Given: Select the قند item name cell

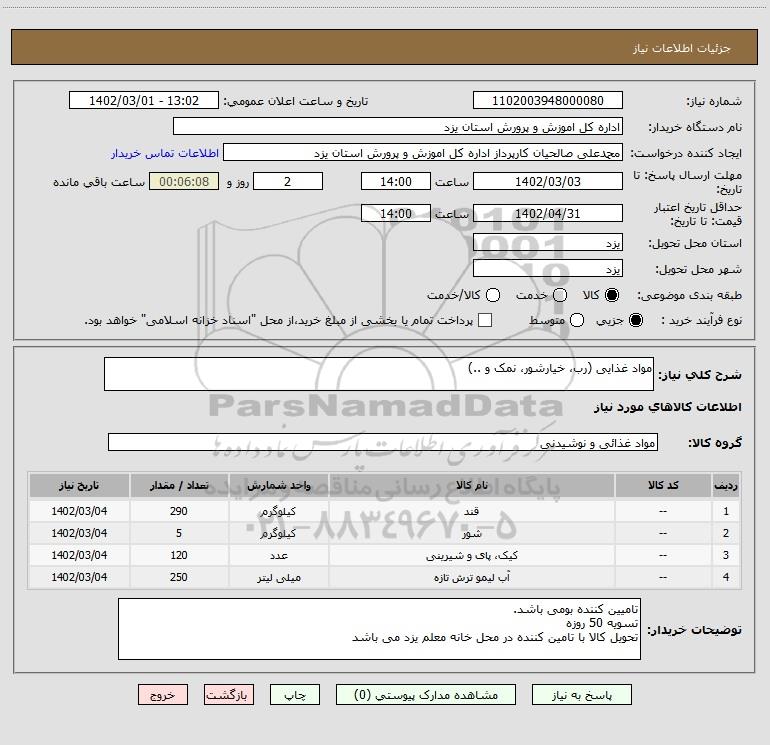Looking at the screenshot, I should tap(471, 511).
